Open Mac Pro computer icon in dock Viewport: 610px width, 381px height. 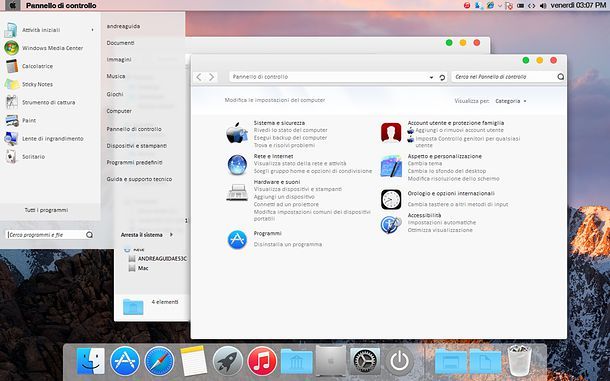pyautogui.click(x=331, y=361)
